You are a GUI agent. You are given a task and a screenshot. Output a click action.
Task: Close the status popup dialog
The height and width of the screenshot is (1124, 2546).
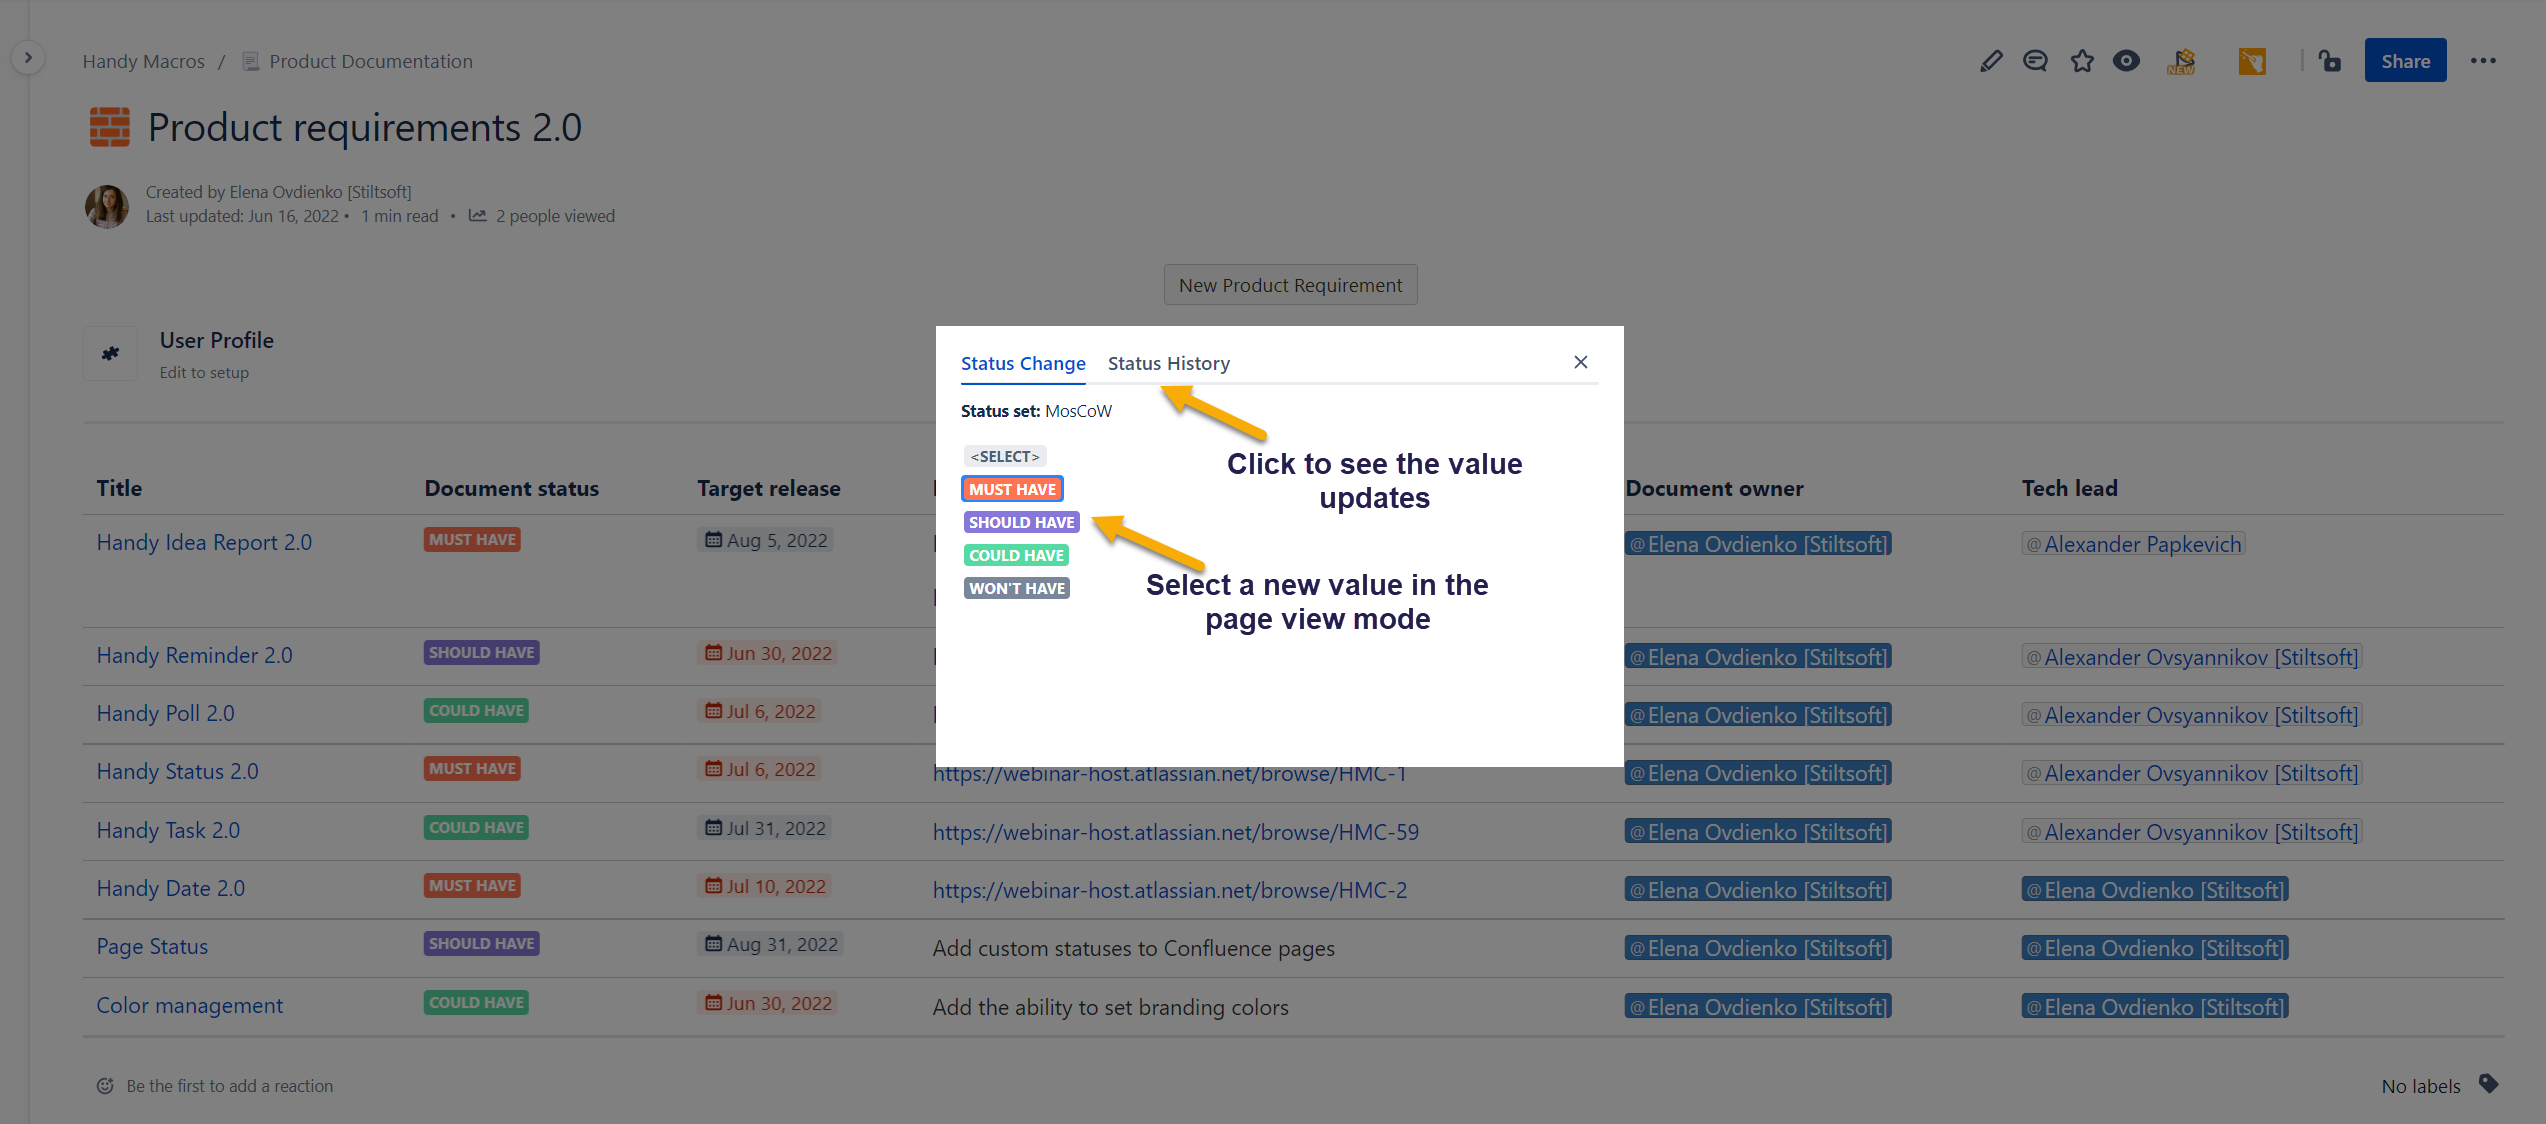tap(1580, 362)
